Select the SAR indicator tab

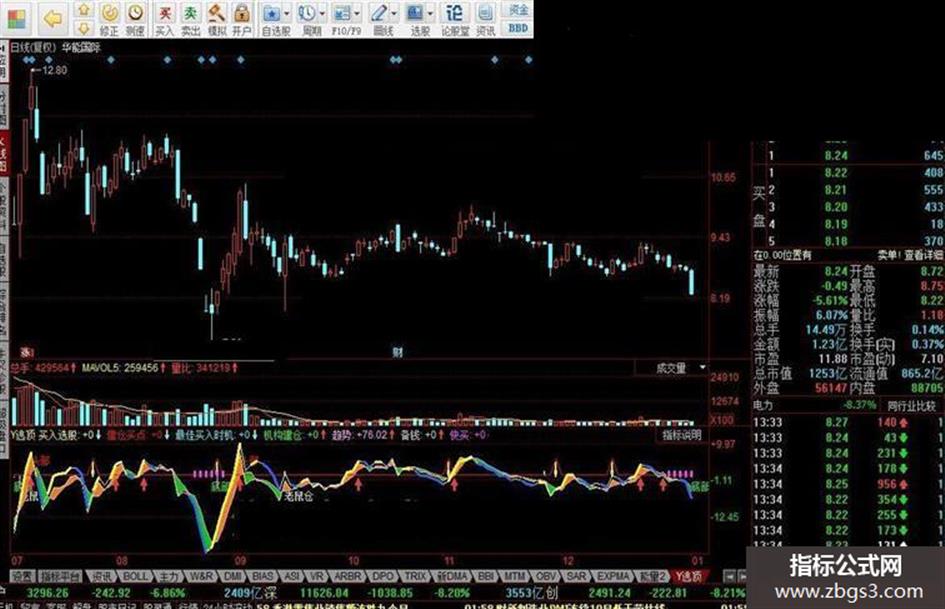pos(576,576)
